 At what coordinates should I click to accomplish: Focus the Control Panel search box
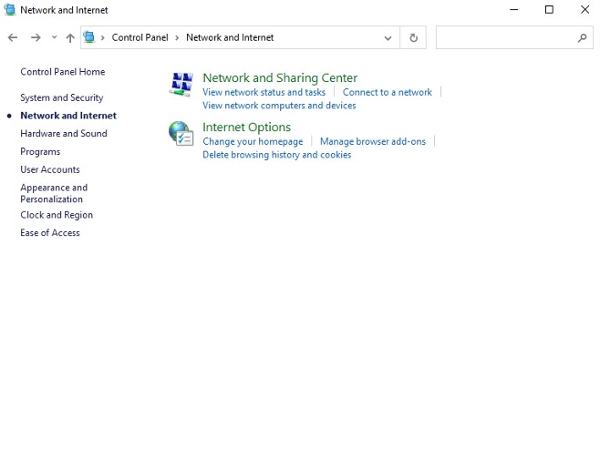tap(515, 37)
